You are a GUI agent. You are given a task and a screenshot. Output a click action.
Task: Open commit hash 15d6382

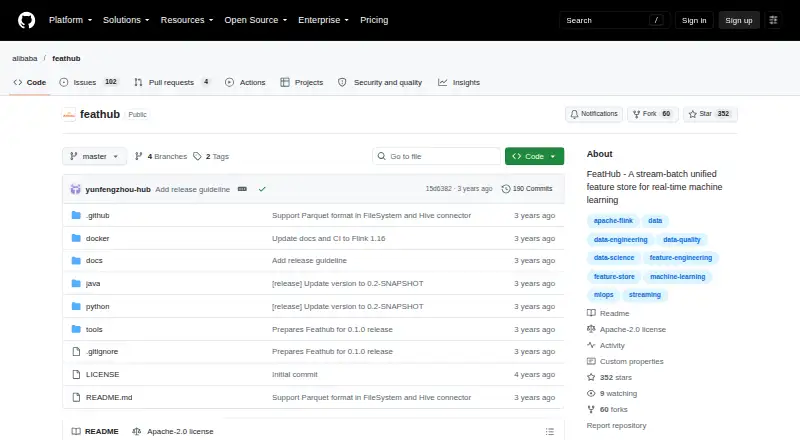(439, 189)
